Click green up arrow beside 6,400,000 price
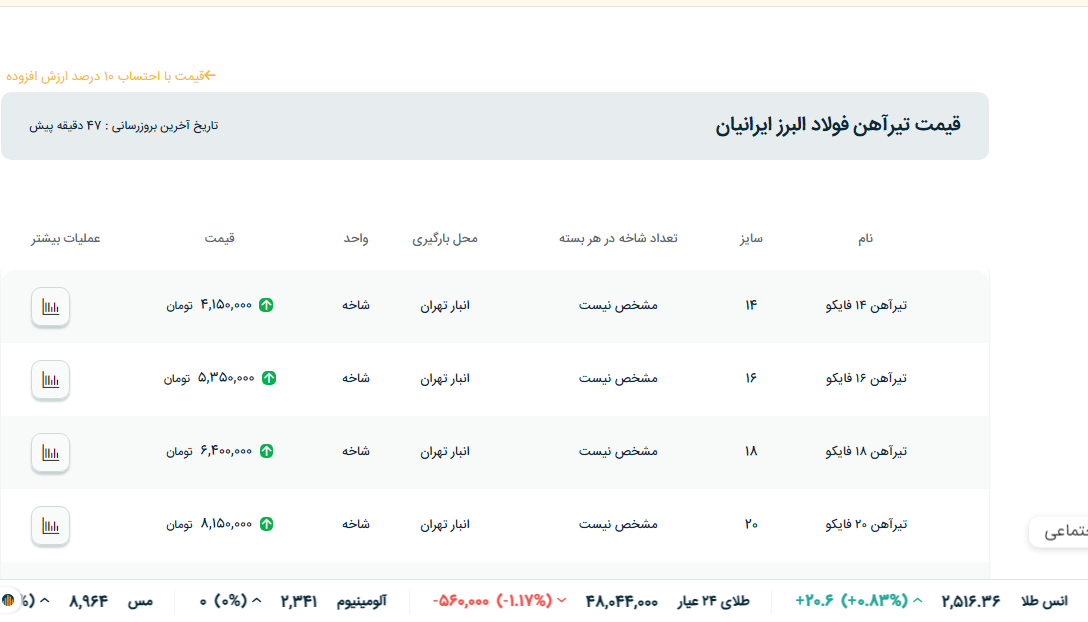Image resolution: width=1088 pixels, height=622 pixels. 266,451
